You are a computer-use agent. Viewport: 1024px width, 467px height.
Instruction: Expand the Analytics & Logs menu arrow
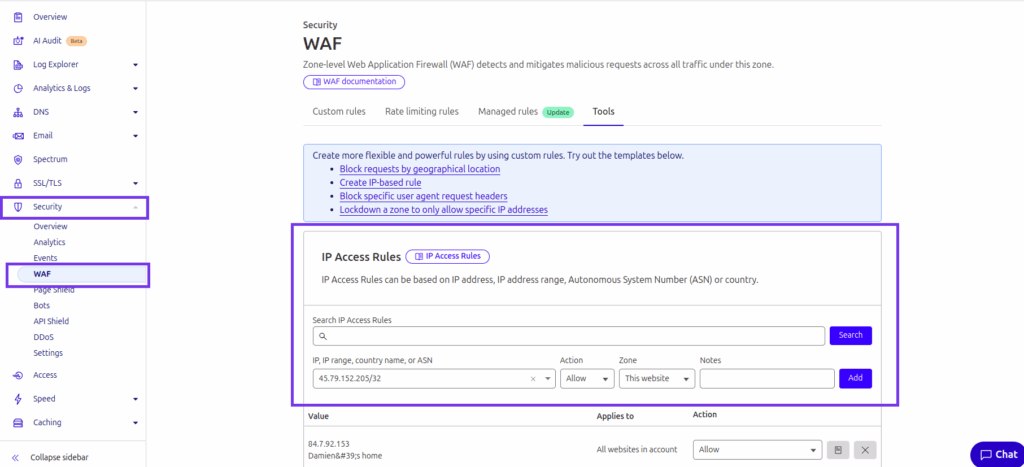click(136, 88)
